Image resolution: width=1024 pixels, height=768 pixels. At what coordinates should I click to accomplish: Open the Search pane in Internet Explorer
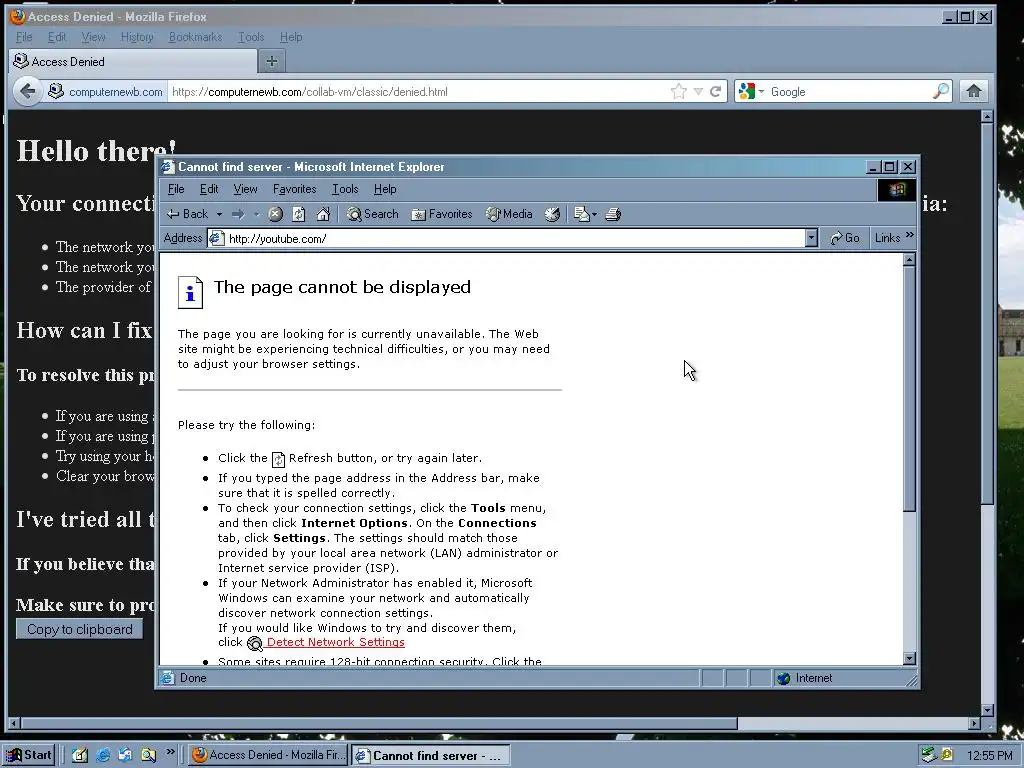pos(372,214)
